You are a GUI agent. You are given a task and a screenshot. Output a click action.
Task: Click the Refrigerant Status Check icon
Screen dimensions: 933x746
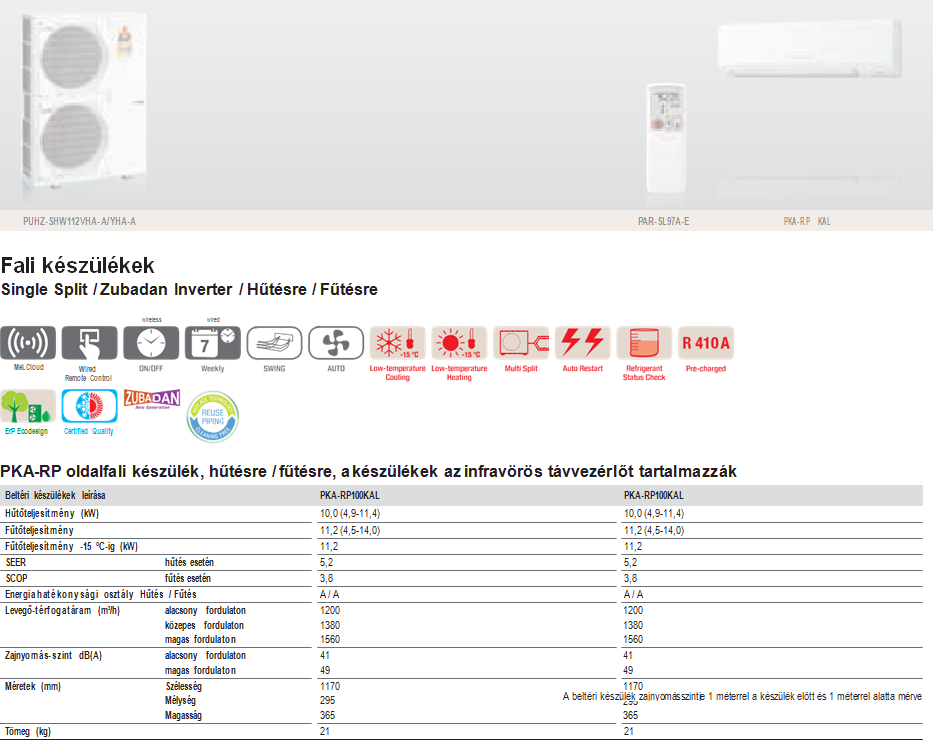pos(644,343)
